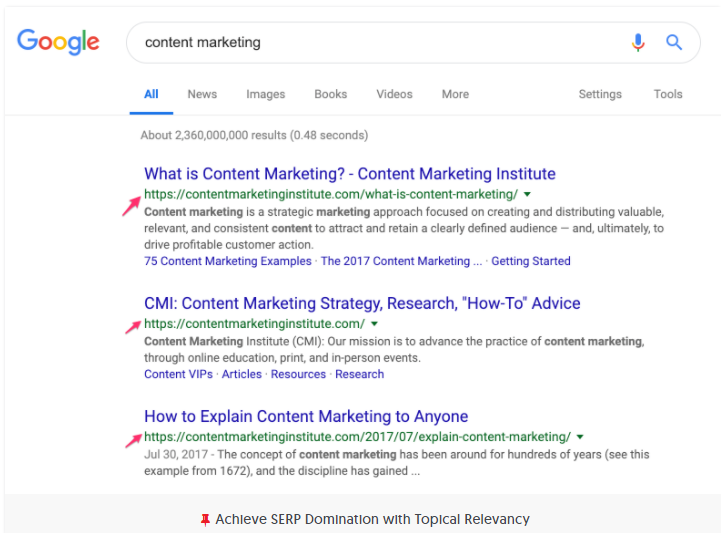The width and height of the screenshot is (721, 533).
Task: Click the red pin icon beside Achieve SERP Domination
Action: [205, 520]
